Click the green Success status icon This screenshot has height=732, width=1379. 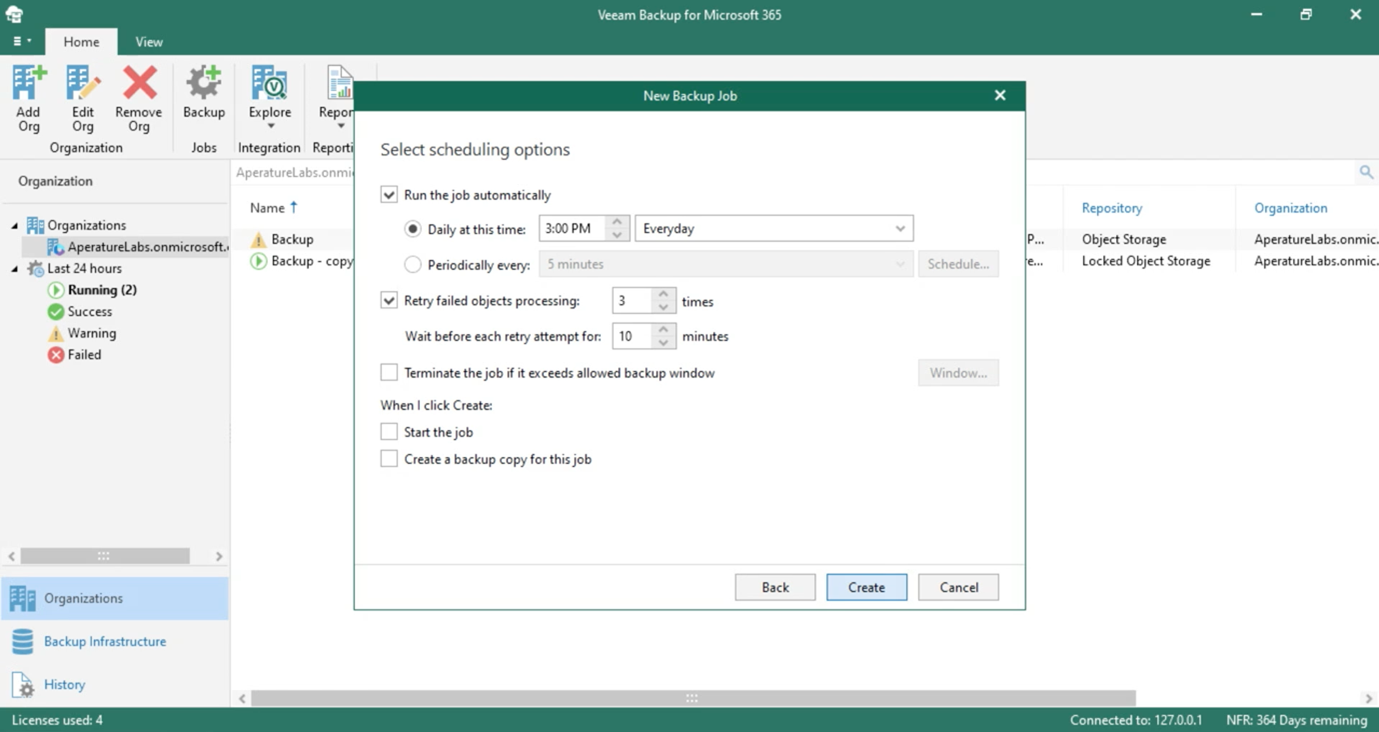click(56, 312)
